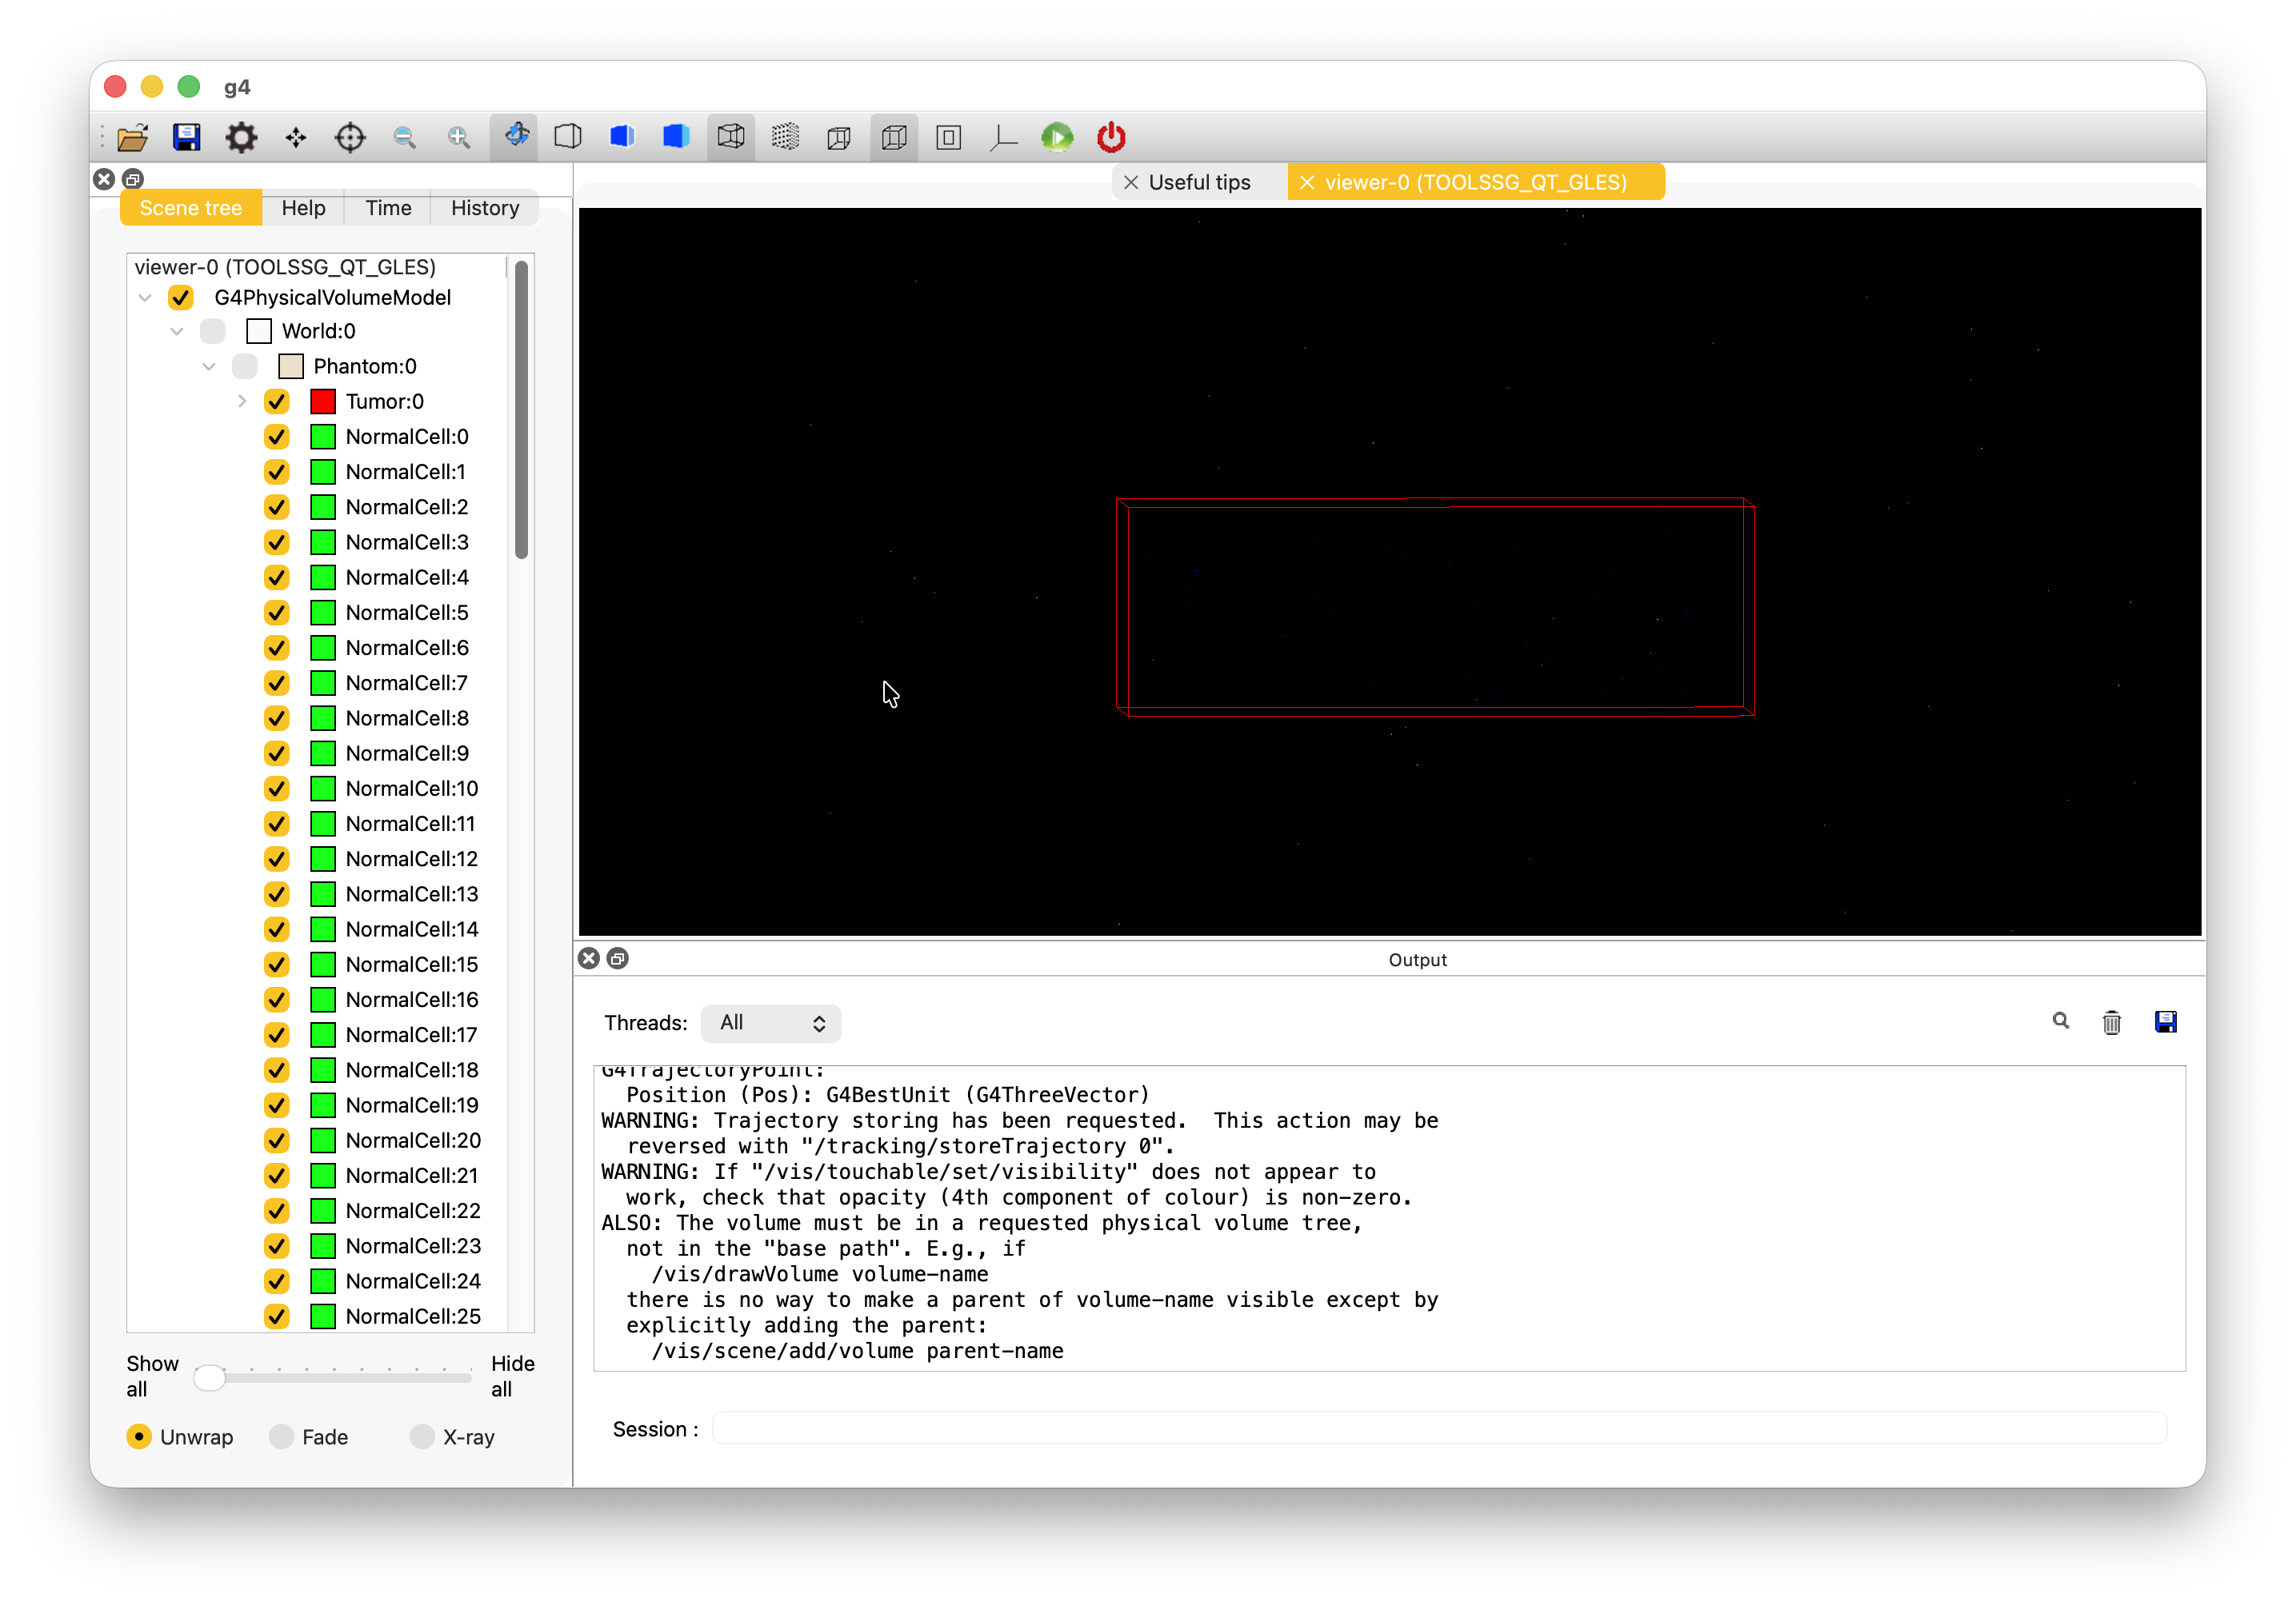Close the viewer-0 tab
2296x1606 pixels.
[x=1306, y=182]
